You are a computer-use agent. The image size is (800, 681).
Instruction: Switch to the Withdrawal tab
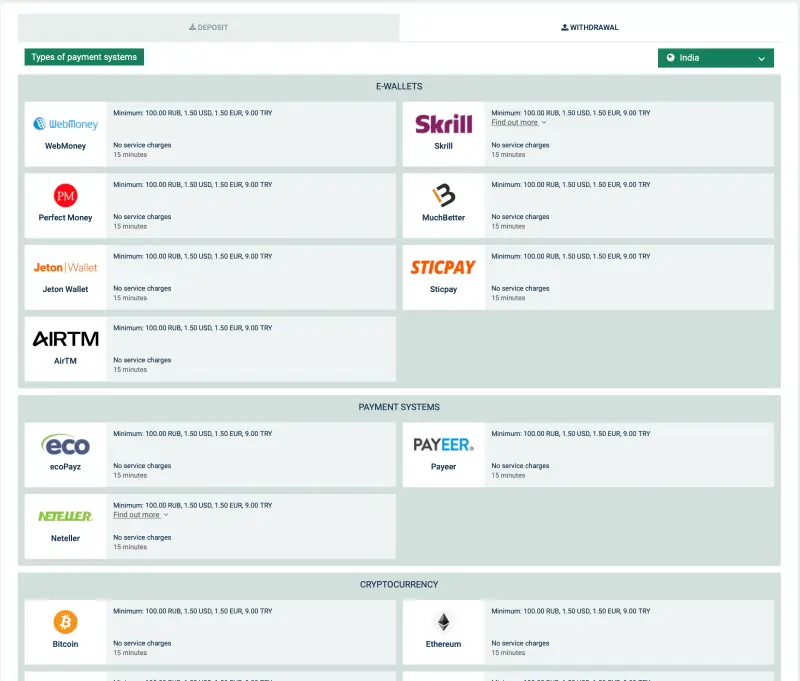[x=590, y=27]
